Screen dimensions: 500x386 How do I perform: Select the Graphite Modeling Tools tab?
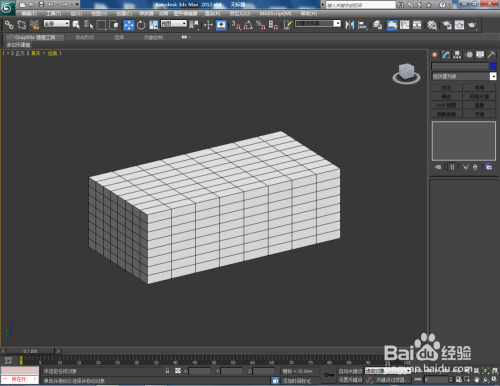coord(35,37)
